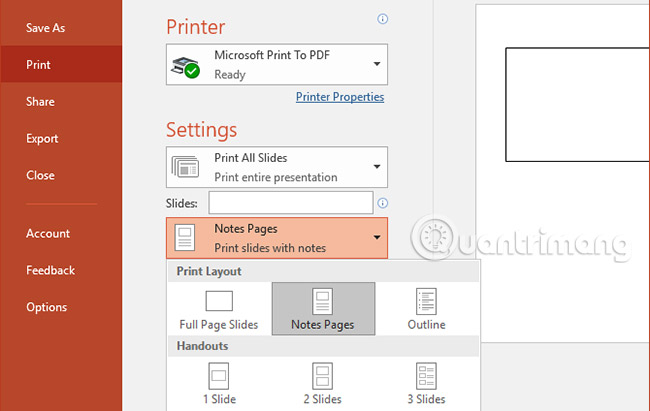Image resolution: width=650 pixels, height=411 pixels.
Task: Open the Feedback page
Action: (51, 270)
